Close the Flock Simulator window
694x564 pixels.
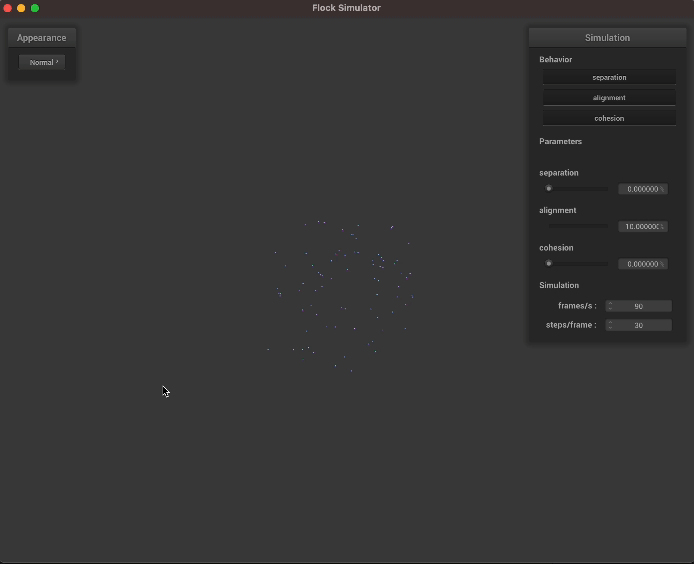(x=8, y=8)
